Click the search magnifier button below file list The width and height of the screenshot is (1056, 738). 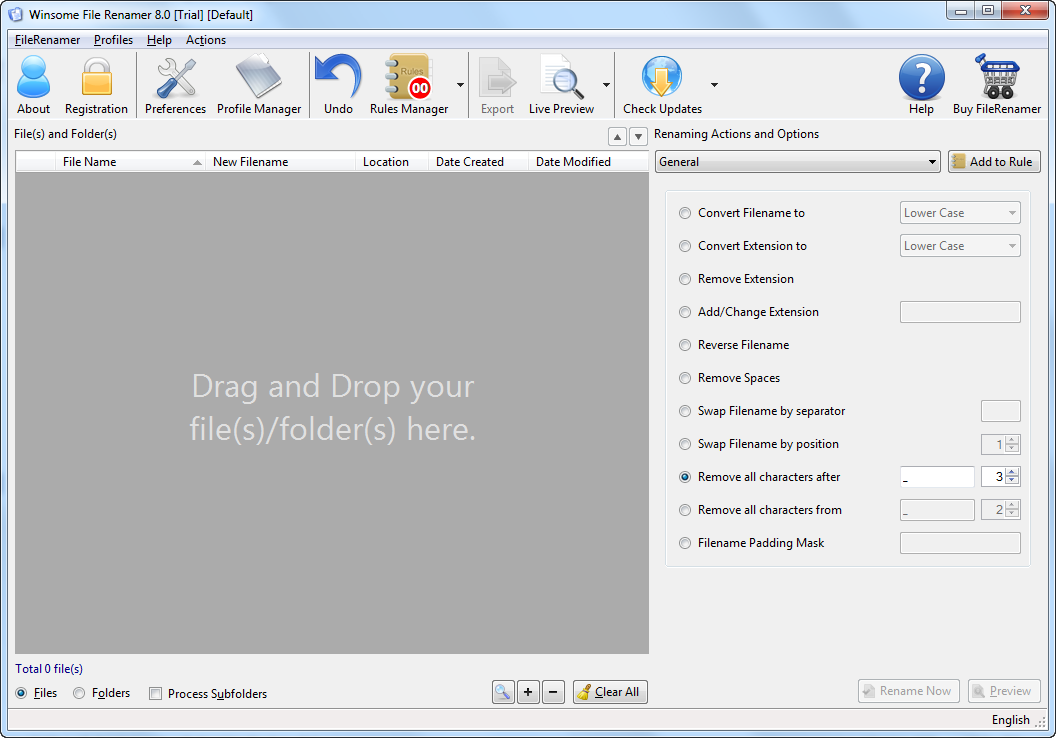(x=503, y=692)
